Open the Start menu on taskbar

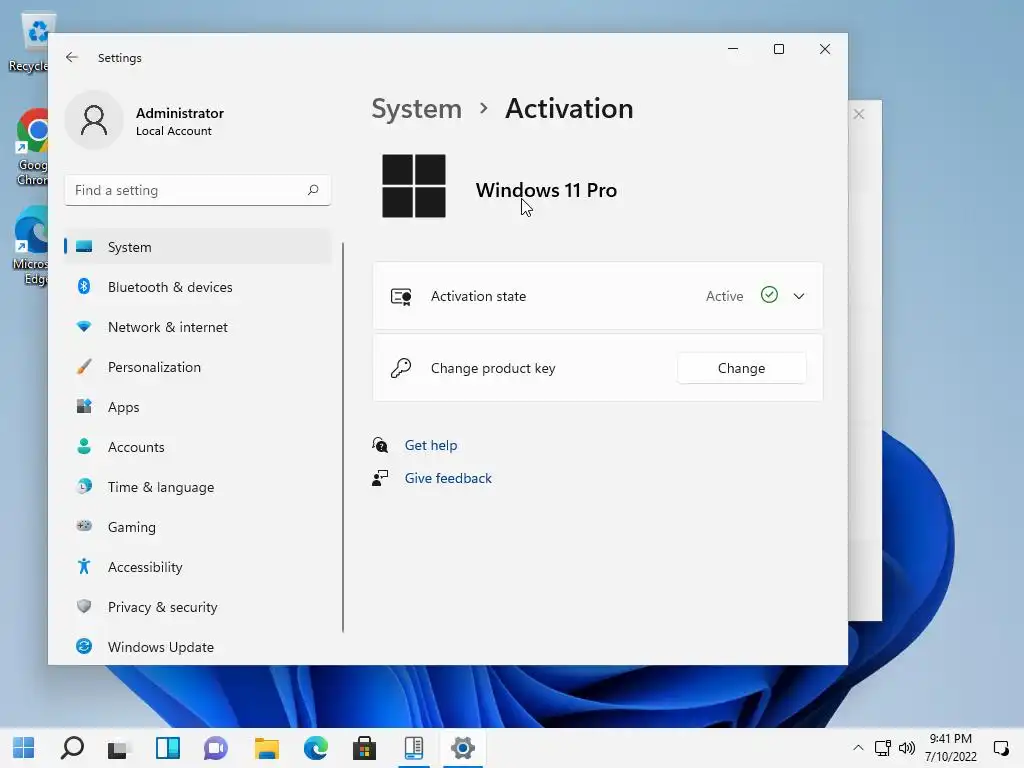[24, 748]
